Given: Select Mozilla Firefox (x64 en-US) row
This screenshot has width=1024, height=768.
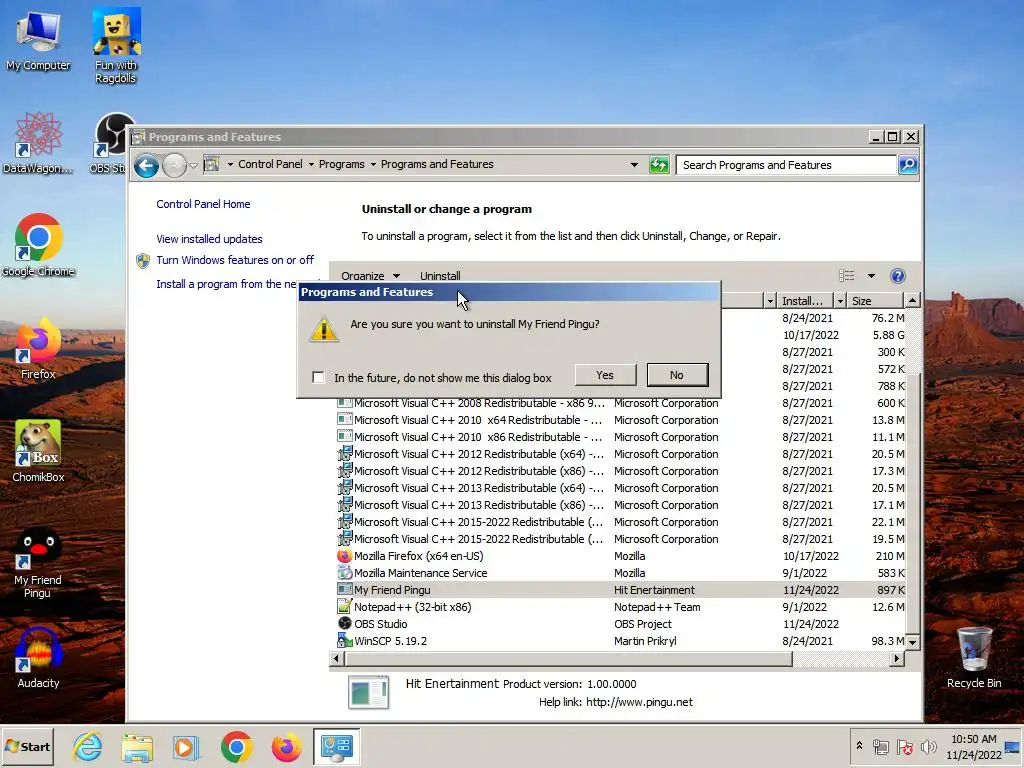Looking at the screenshot, I should click(620, 556).
